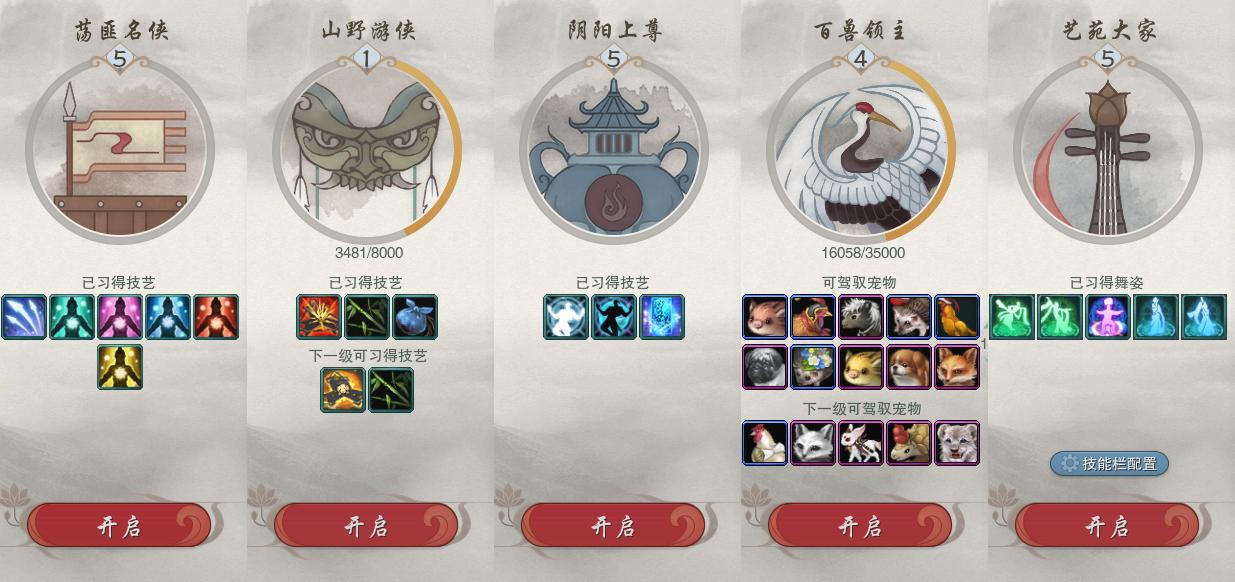Click 开启 under 荡匪名侠
Image resolution: width=1235 pixels, height=582 pixels.
click(119, 526)
